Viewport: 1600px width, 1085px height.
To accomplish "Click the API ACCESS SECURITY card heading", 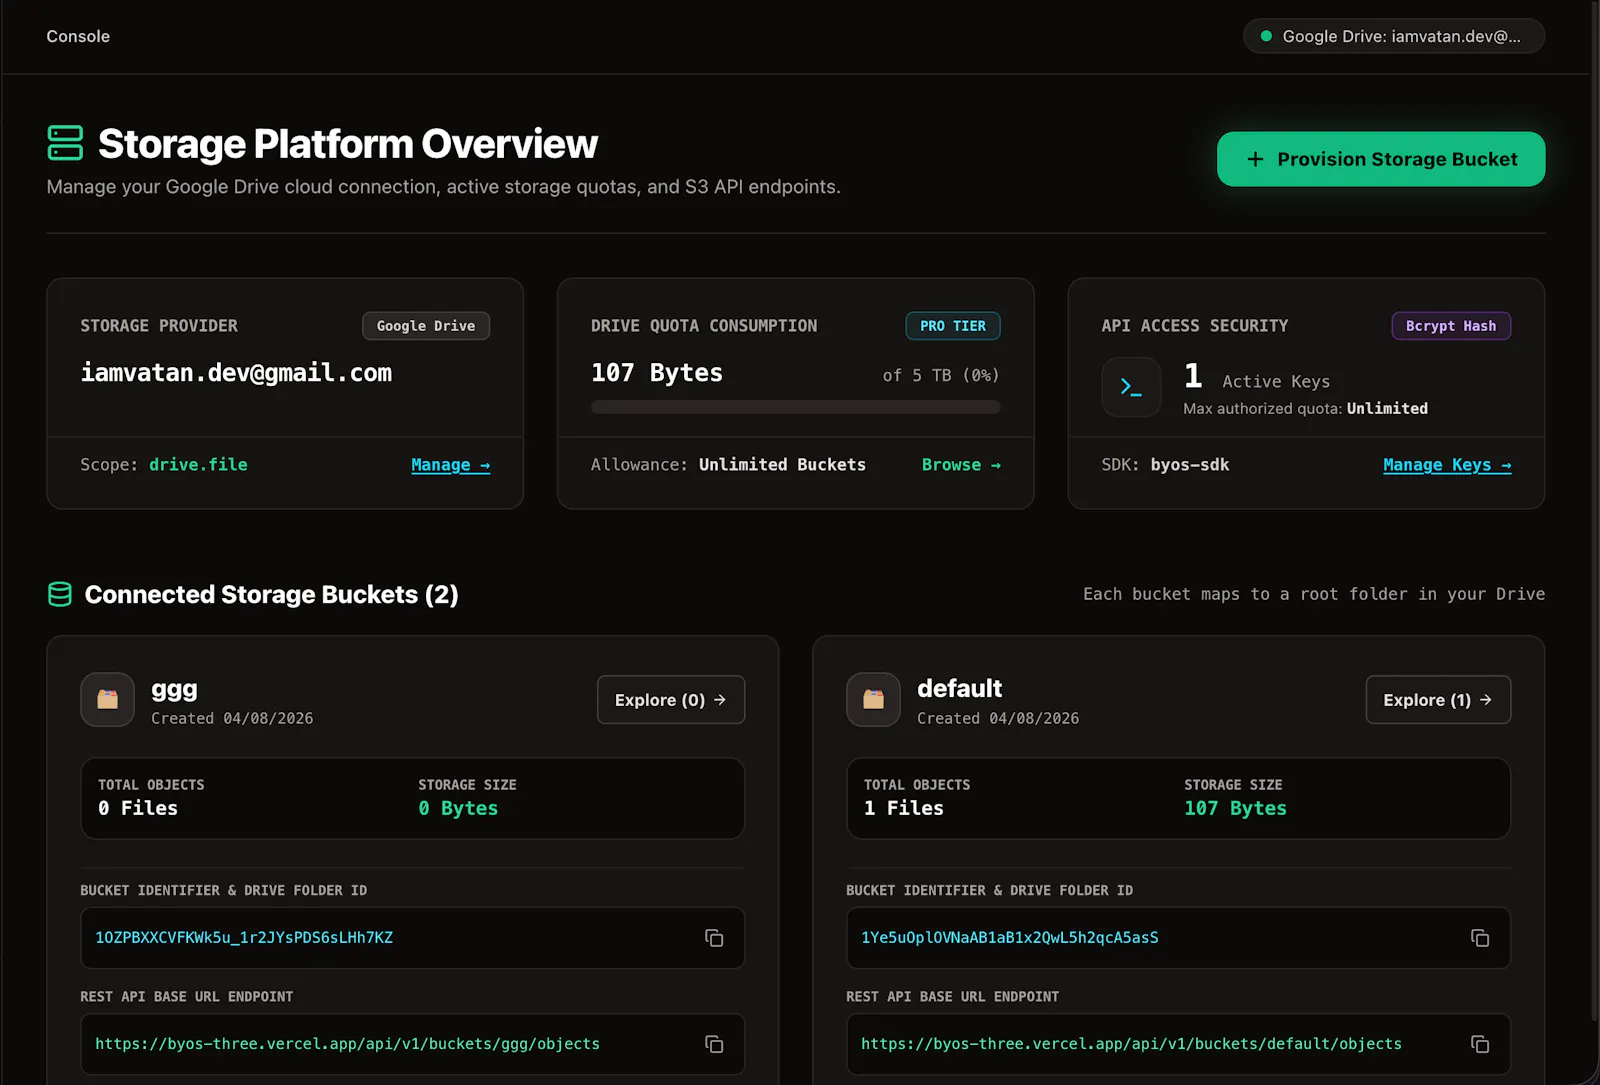I will [1195, 326].
